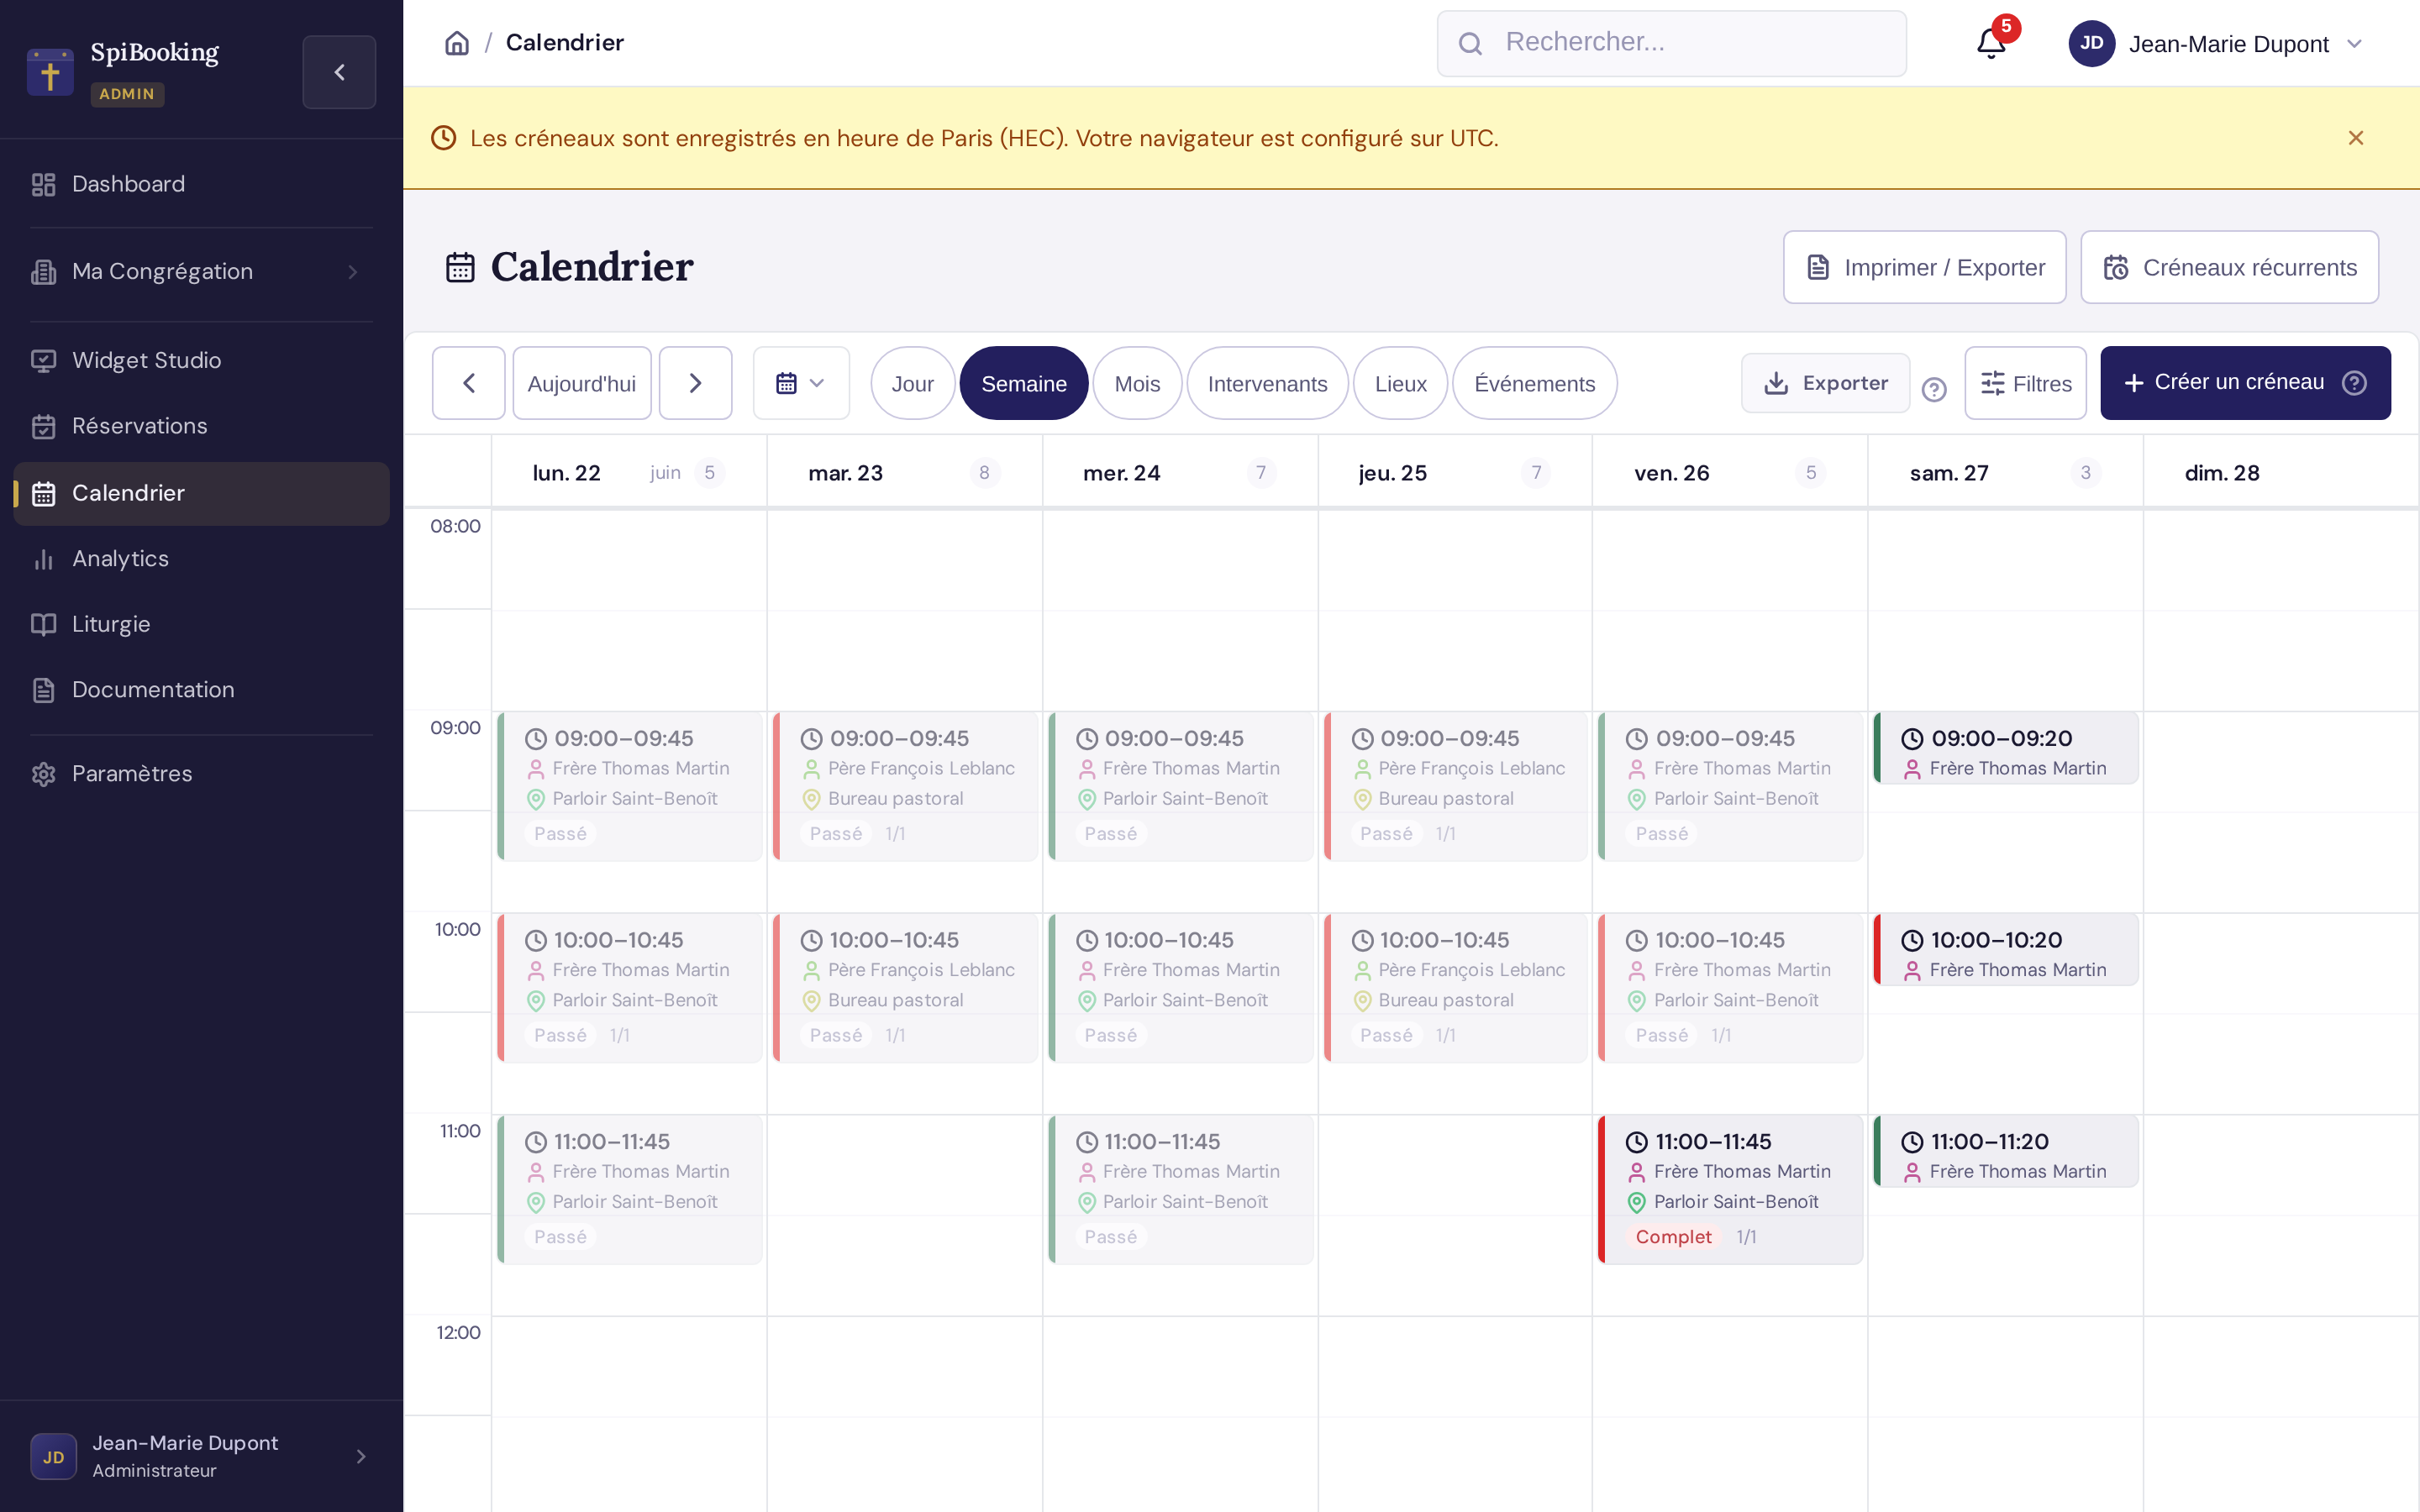Click the clock icon in the warning banner
Image resolution: width=2420 pixels, height=1512 pixels.
[x=443, y=138]
